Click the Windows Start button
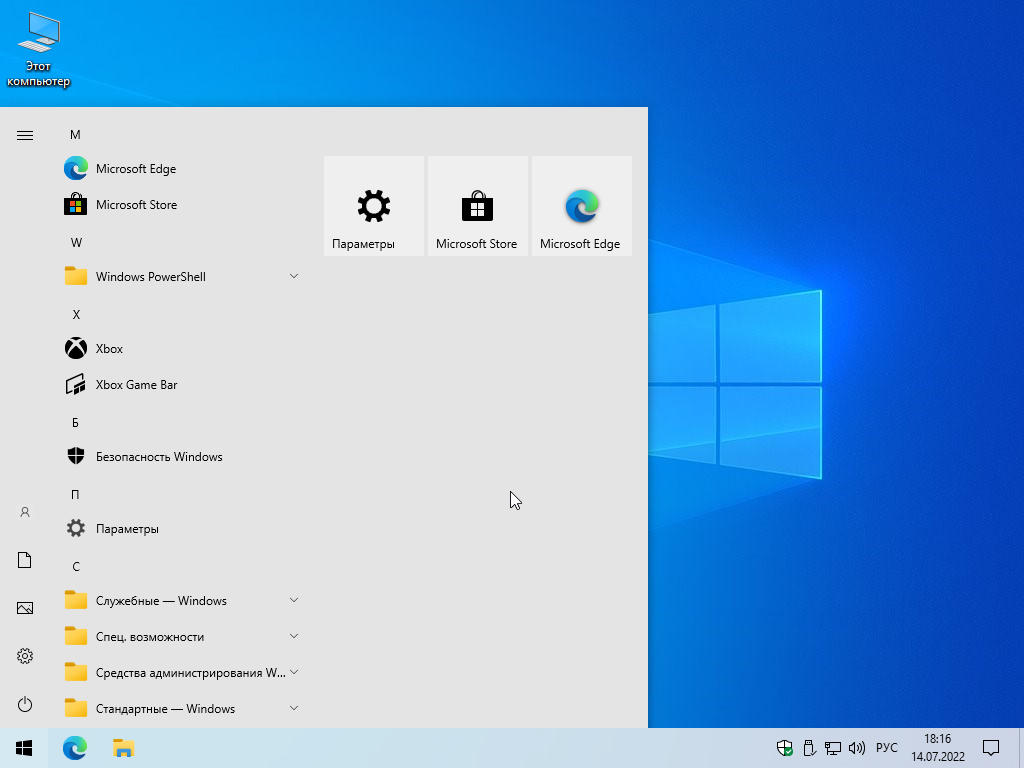 pos(24,748)
